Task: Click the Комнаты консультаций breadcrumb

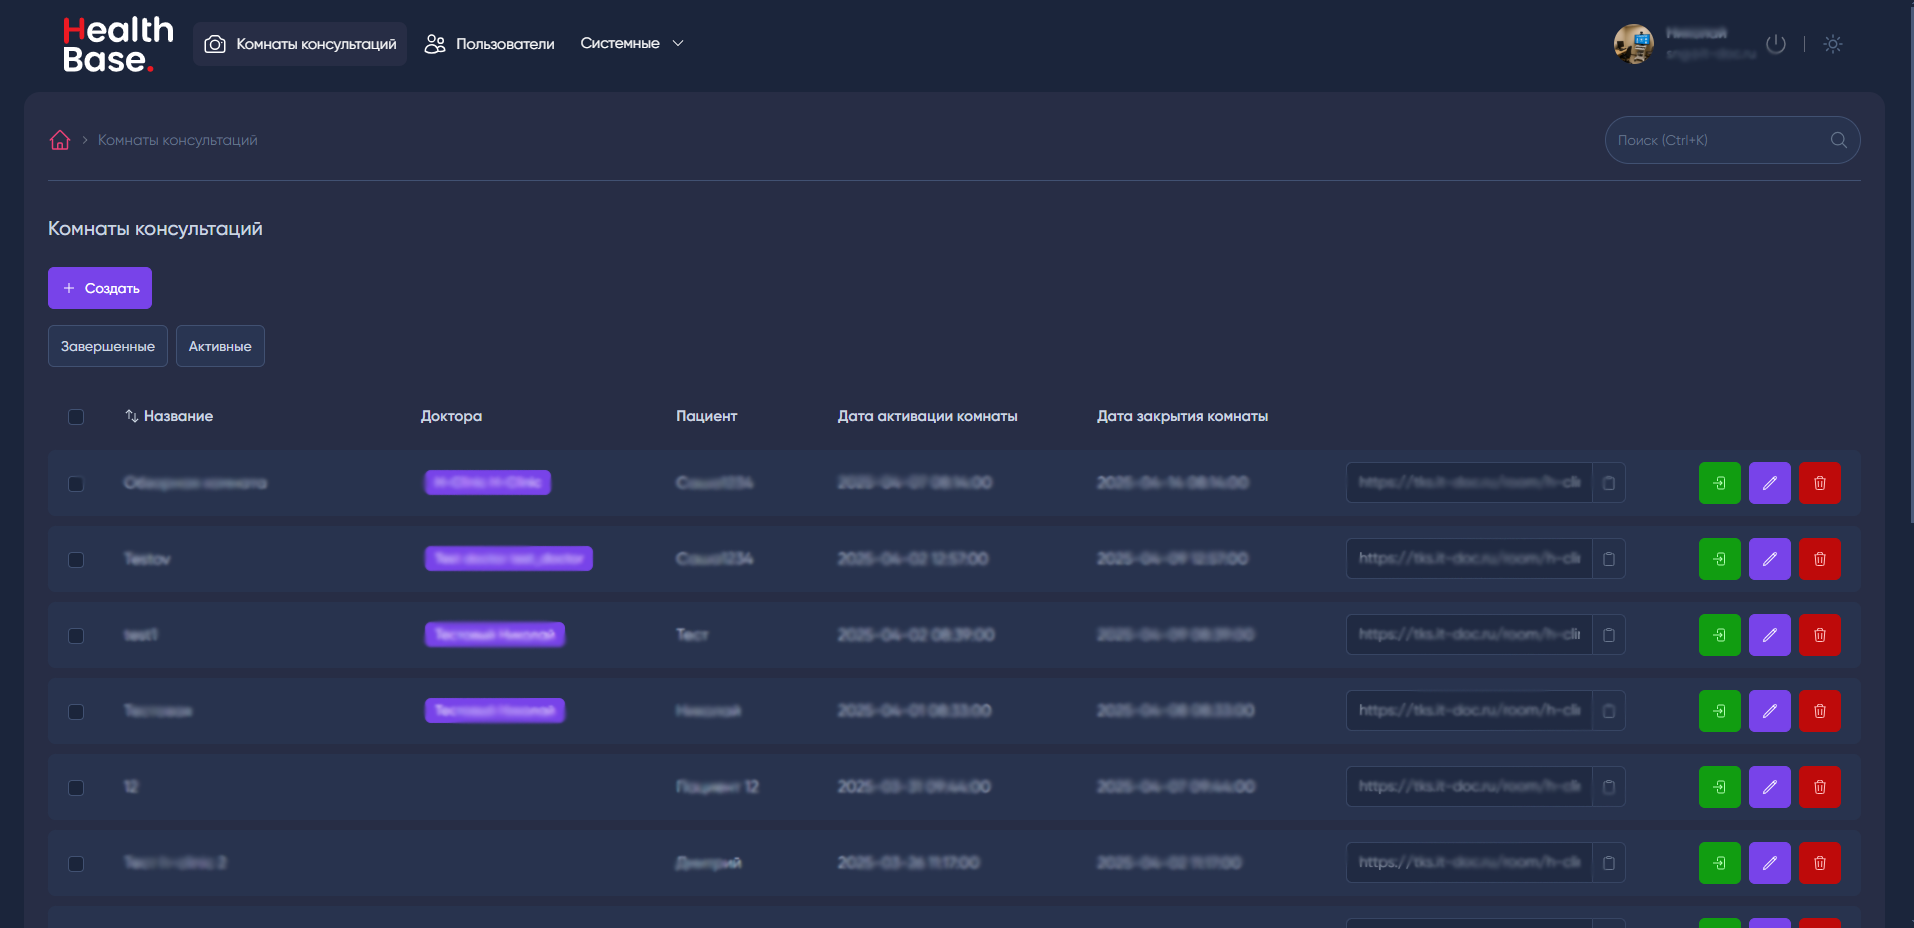Action: [178, 140]
